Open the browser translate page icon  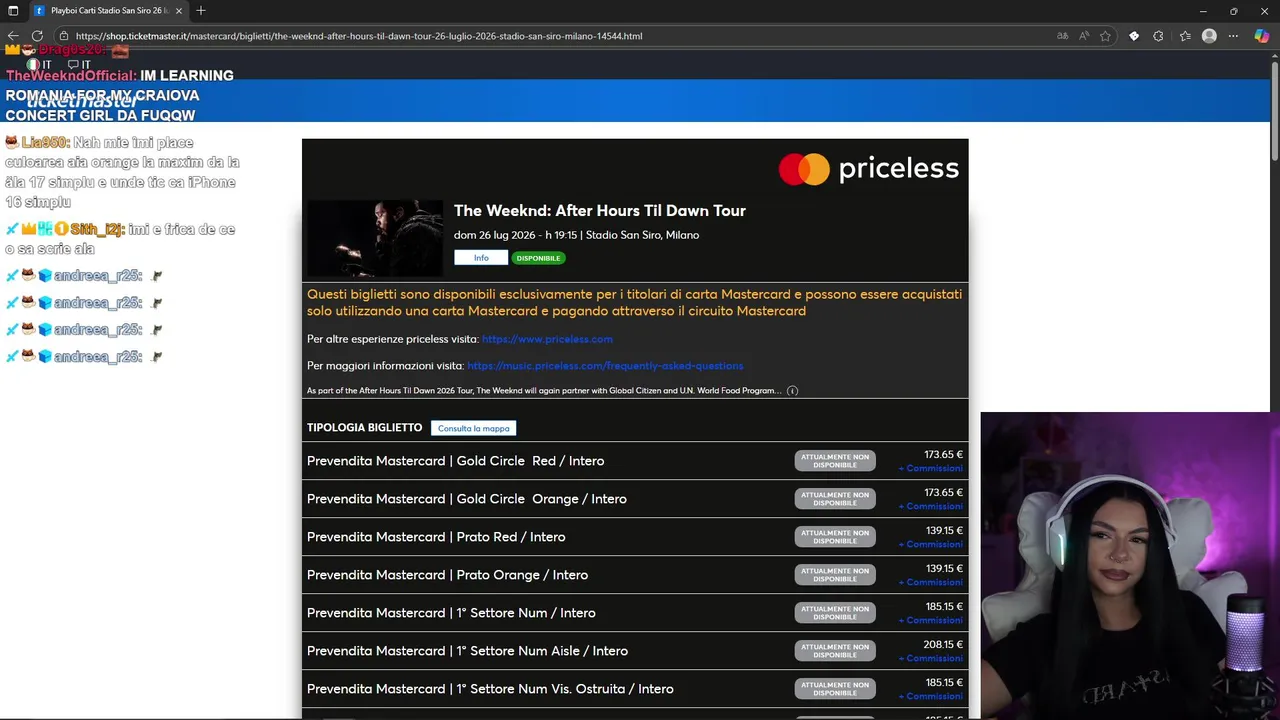pyautogui.click(x=1062, y=36)
